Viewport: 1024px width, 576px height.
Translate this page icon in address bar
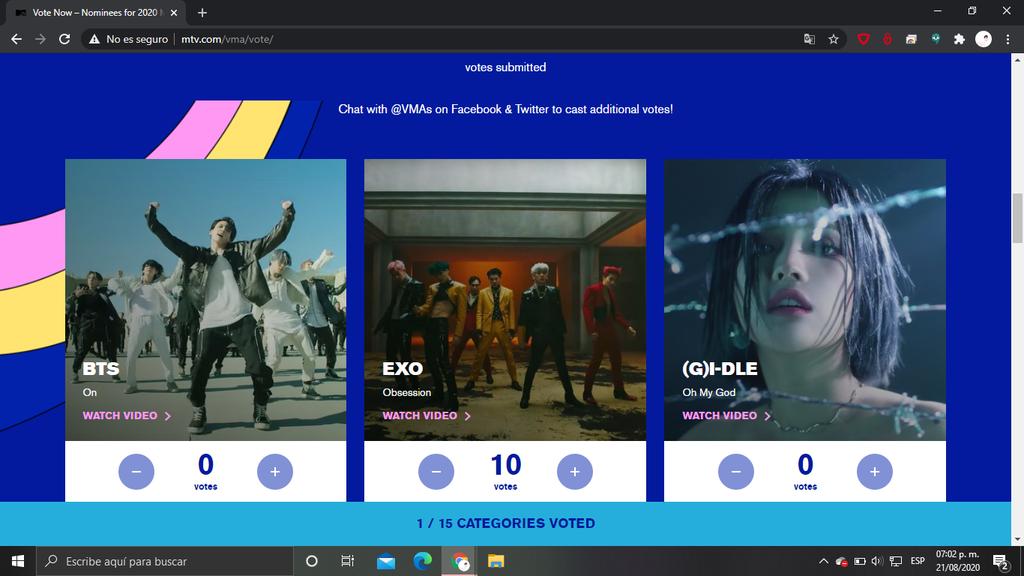pyautogui.click(x=809, y=39)
